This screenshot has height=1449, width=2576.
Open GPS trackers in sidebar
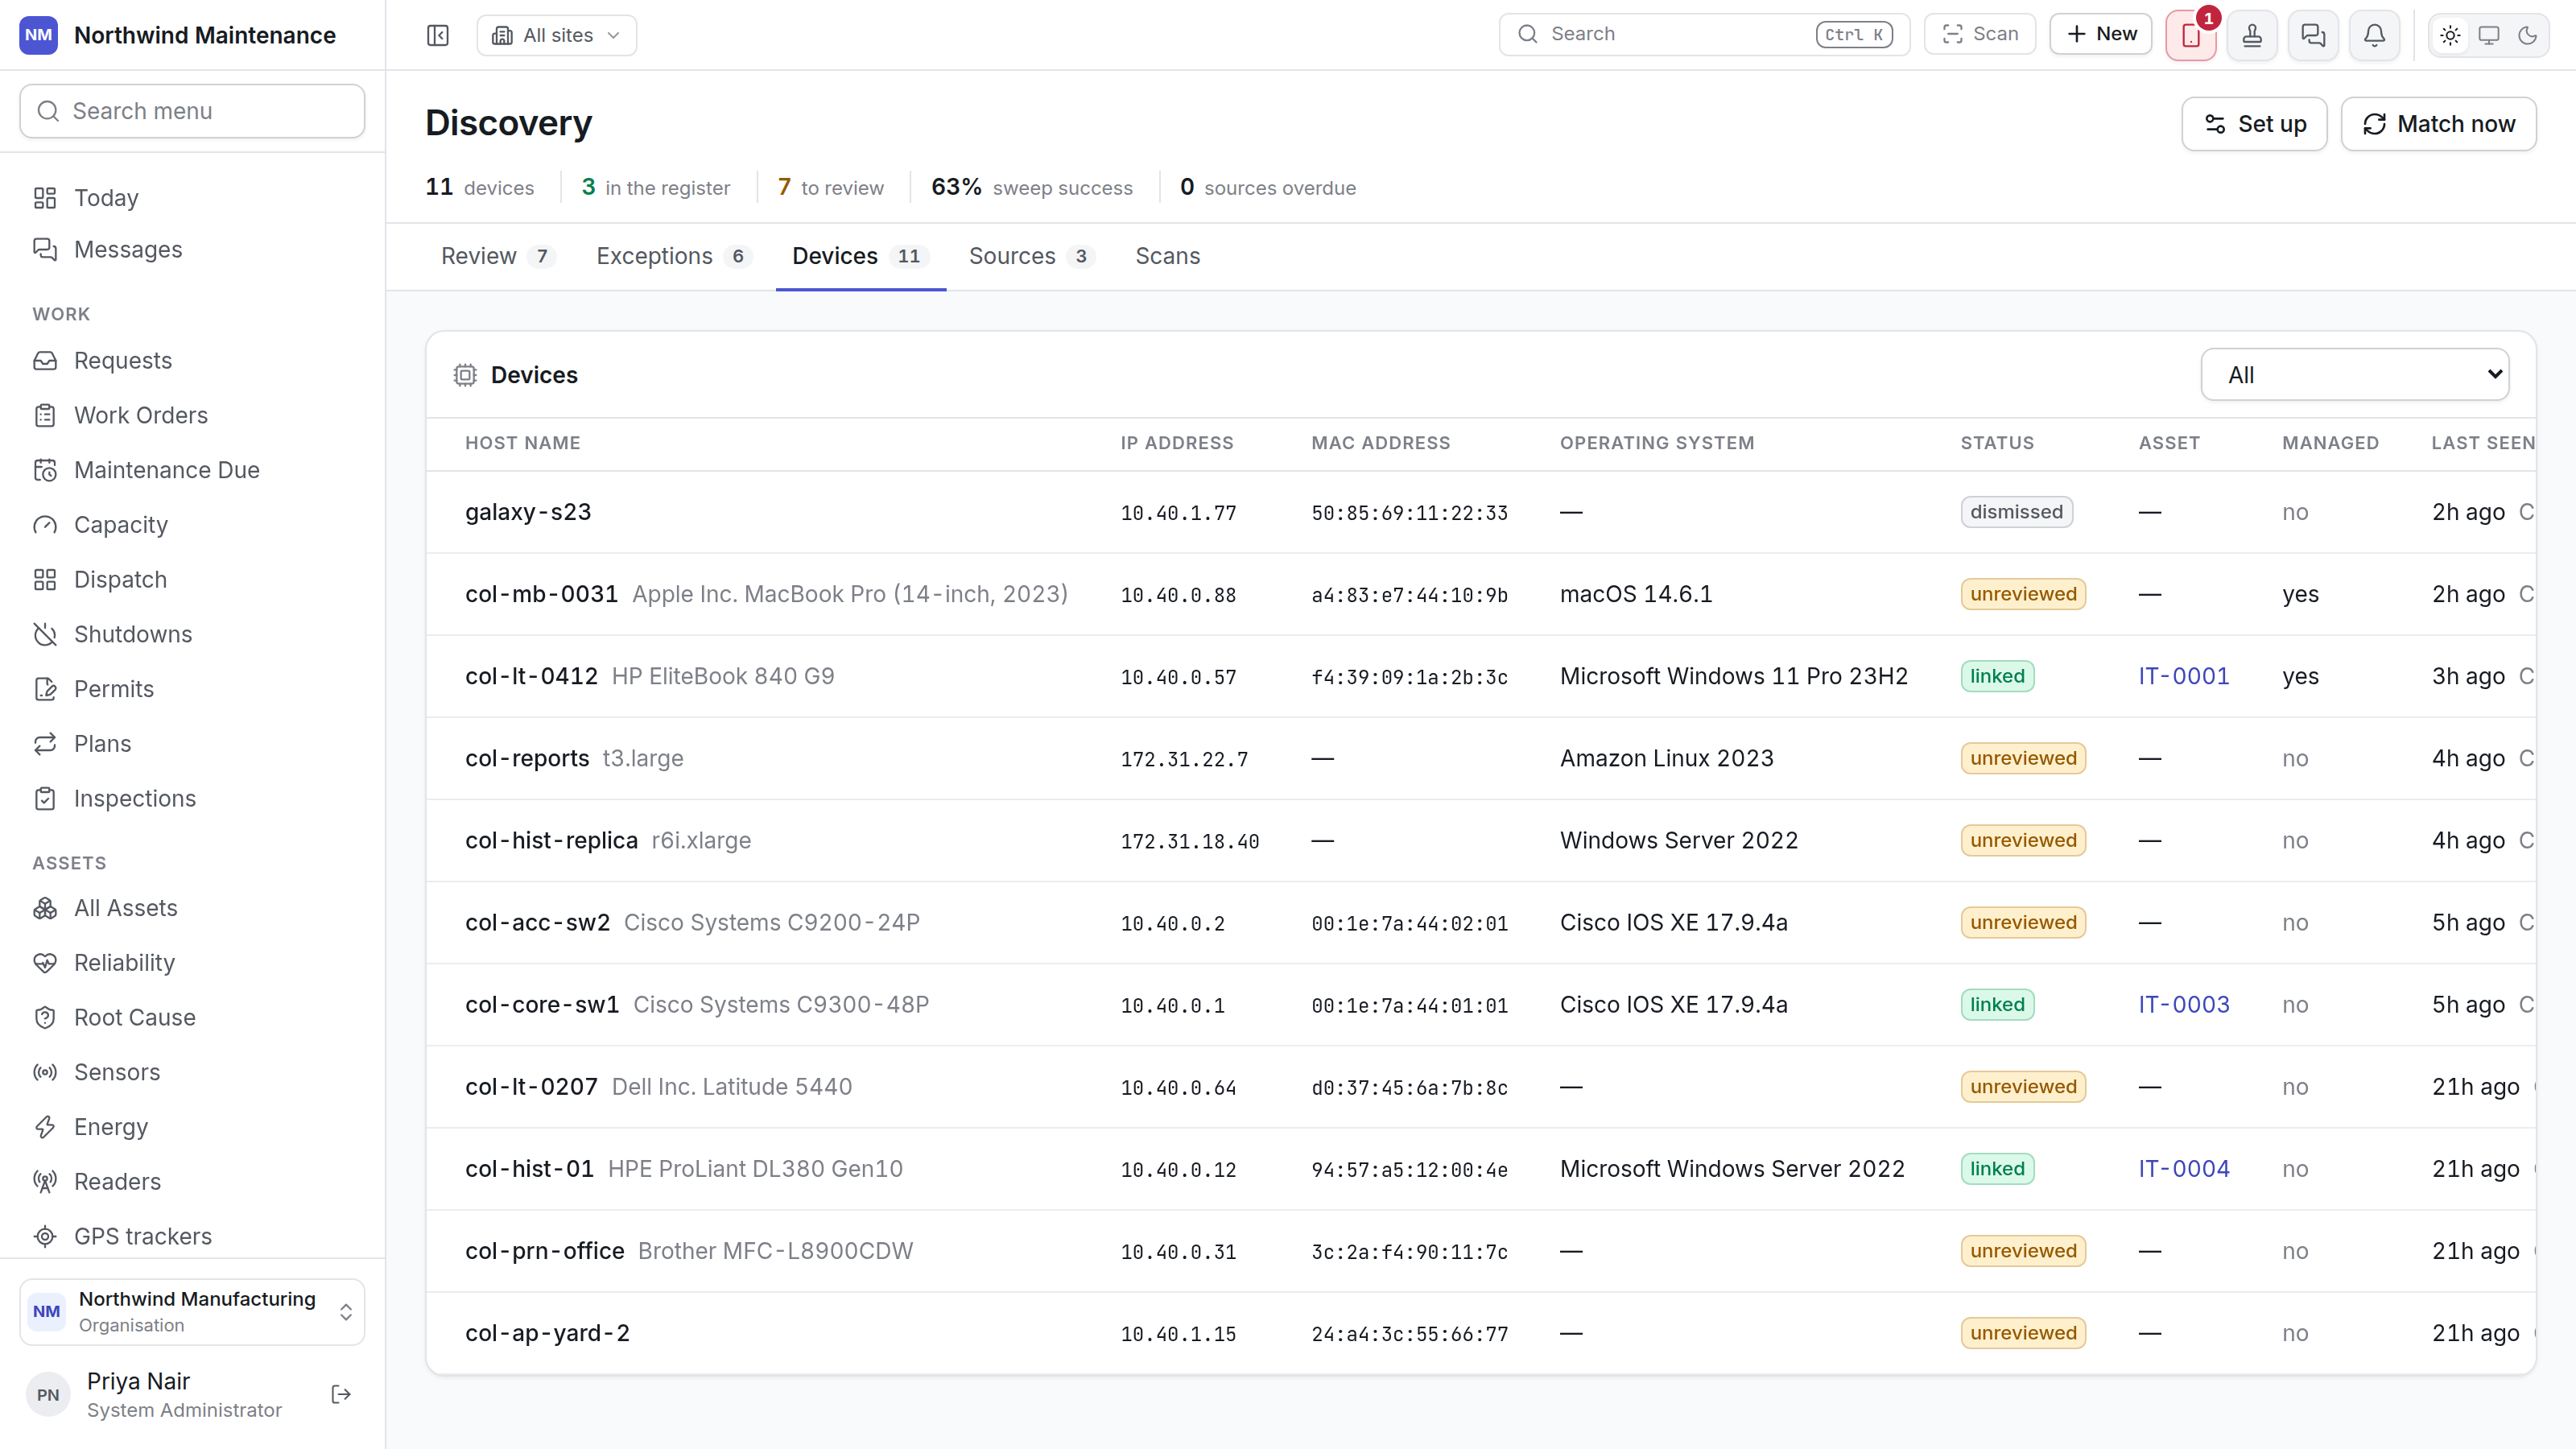point(192,1236)
